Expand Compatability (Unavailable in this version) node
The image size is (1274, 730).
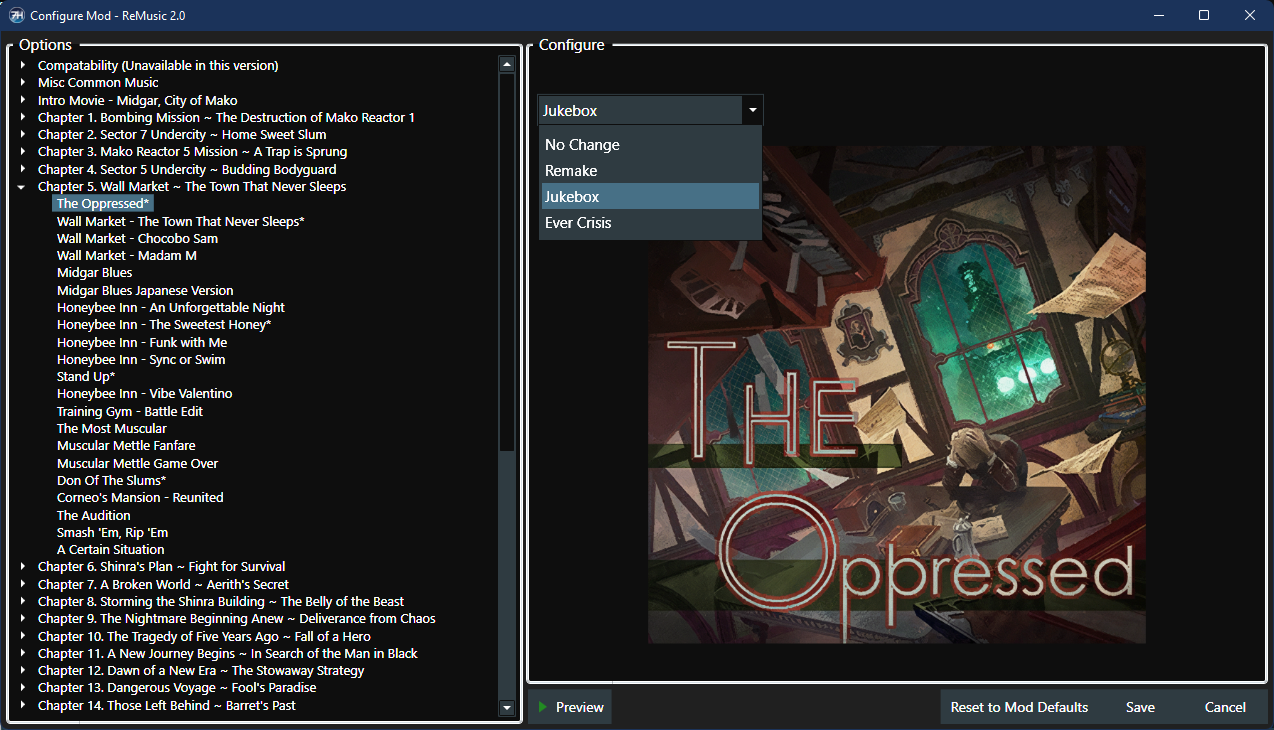coord(22,65)
